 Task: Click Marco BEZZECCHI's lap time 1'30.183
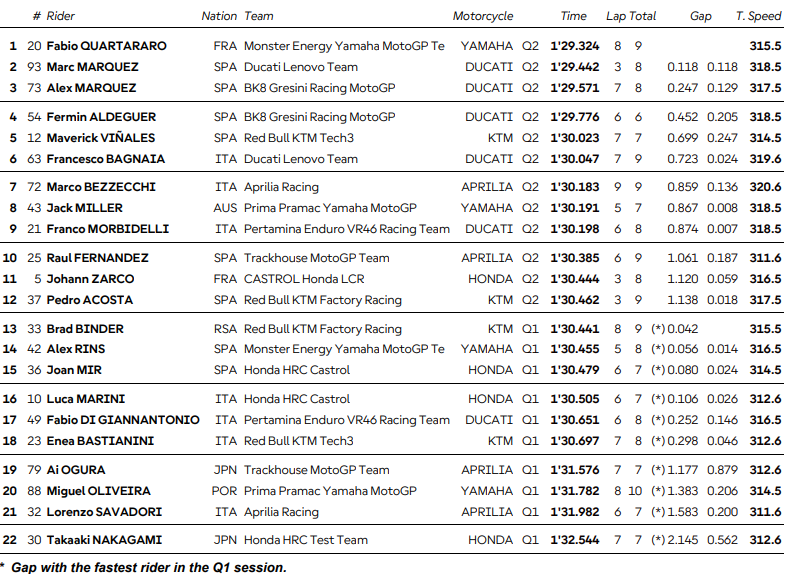coord(574,187)
